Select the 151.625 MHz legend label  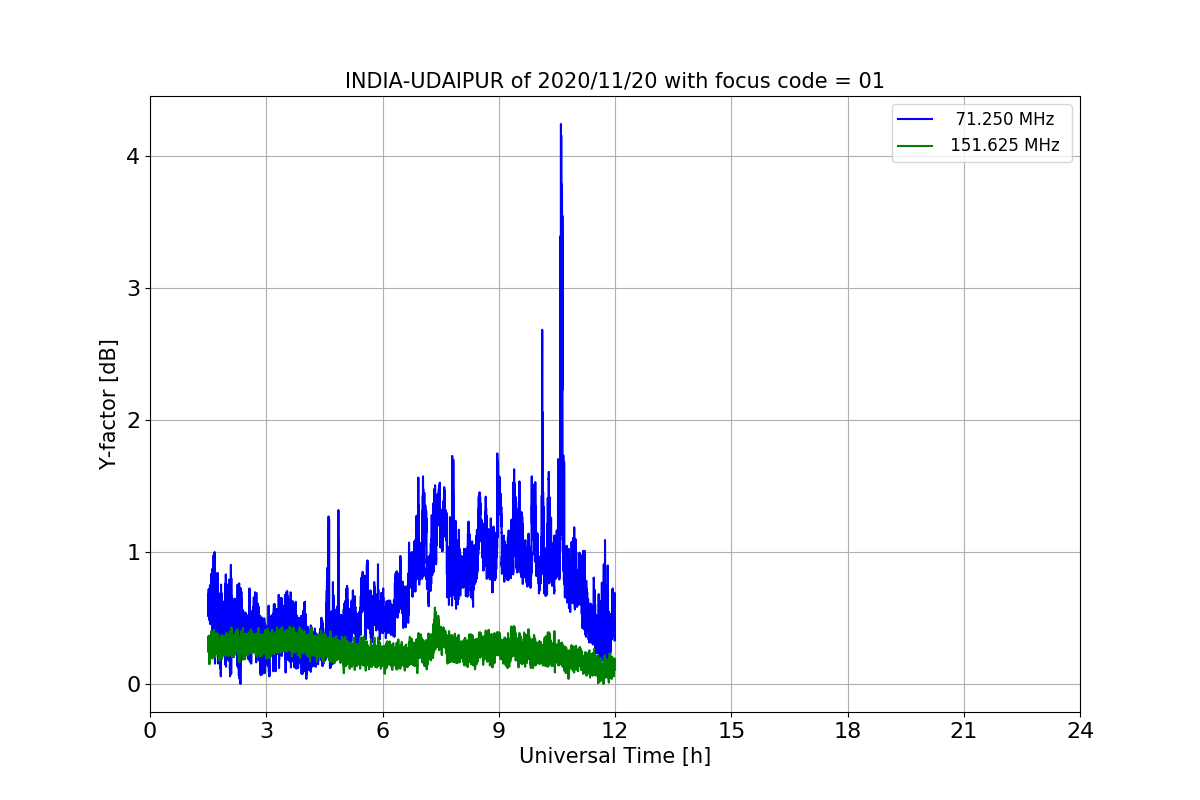(x=1005, y=145)
